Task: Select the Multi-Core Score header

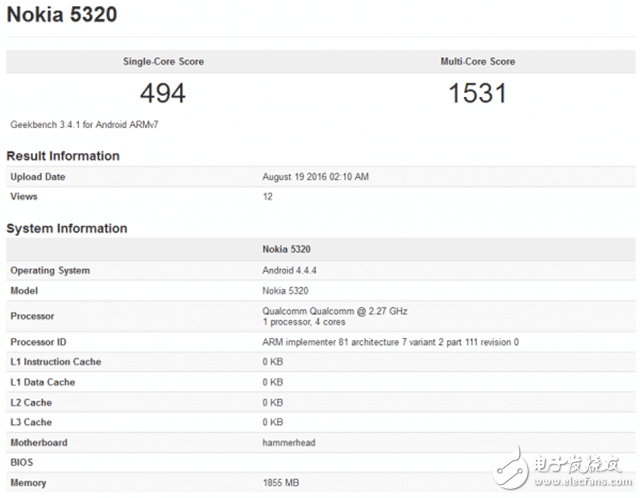Action: 477,62
